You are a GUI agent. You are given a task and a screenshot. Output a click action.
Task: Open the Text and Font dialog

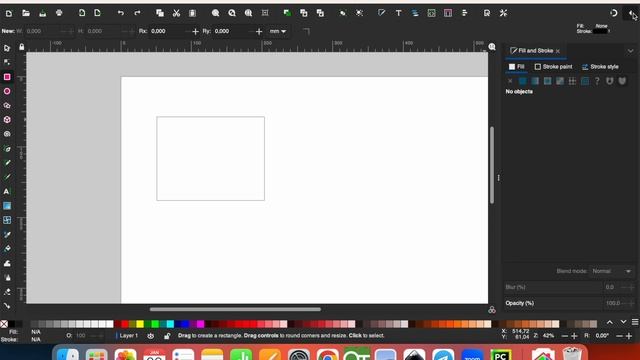click(398, 13)
